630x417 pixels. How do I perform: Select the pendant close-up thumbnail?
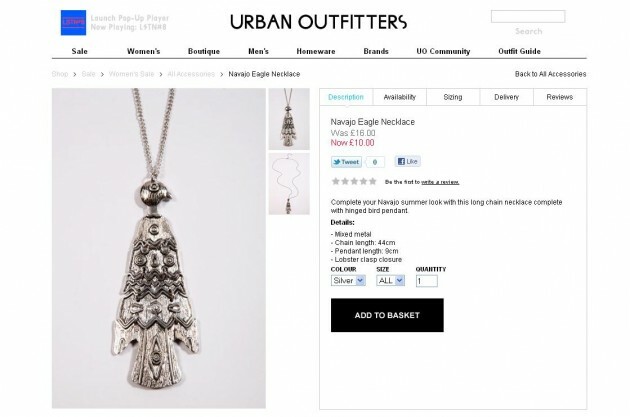pos(289,119)
